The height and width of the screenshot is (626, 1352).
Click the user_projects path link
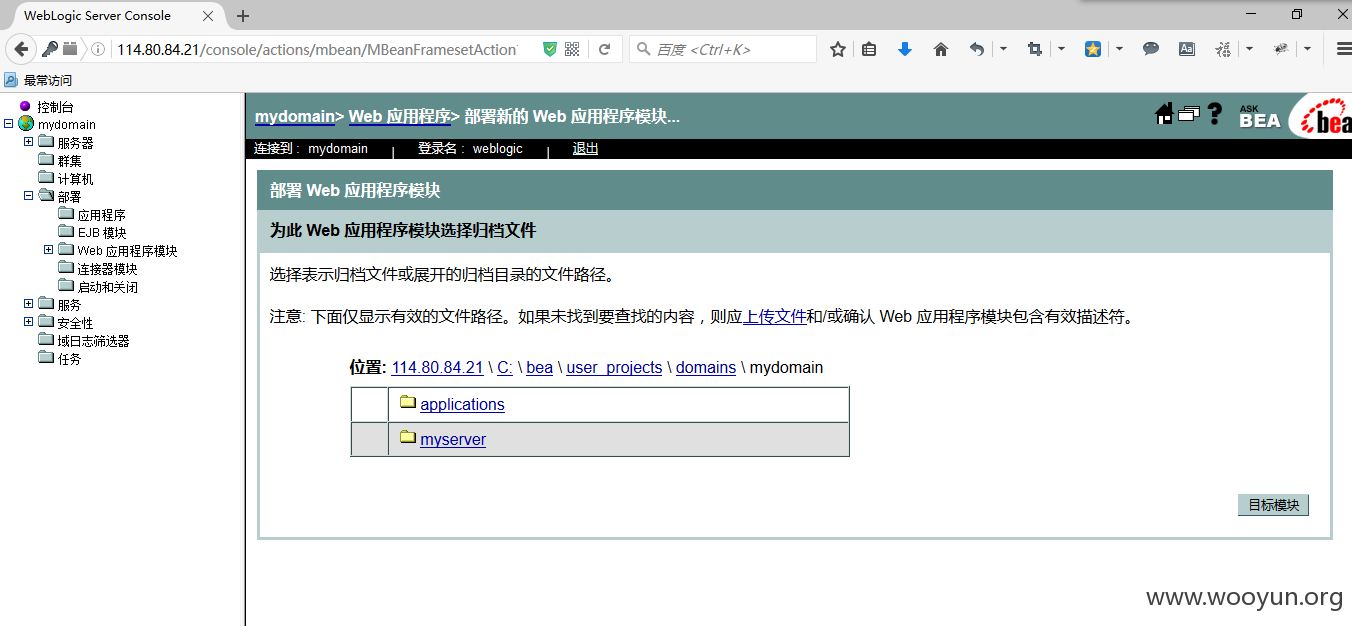(x=614, y=367)
